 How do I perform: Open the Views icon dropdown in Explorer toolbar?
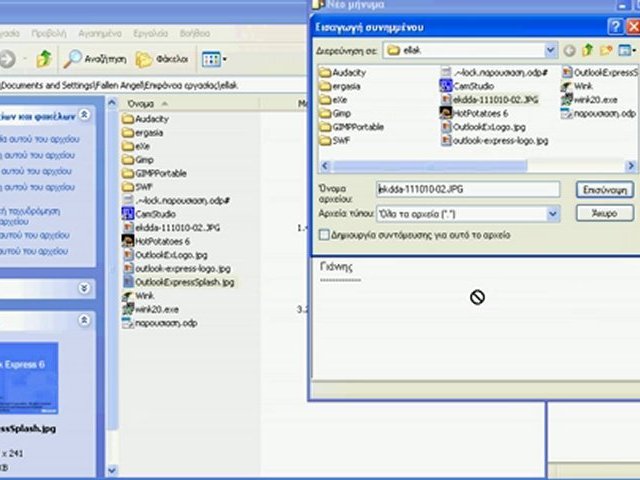pyautogui.click(x=214, y=60)
